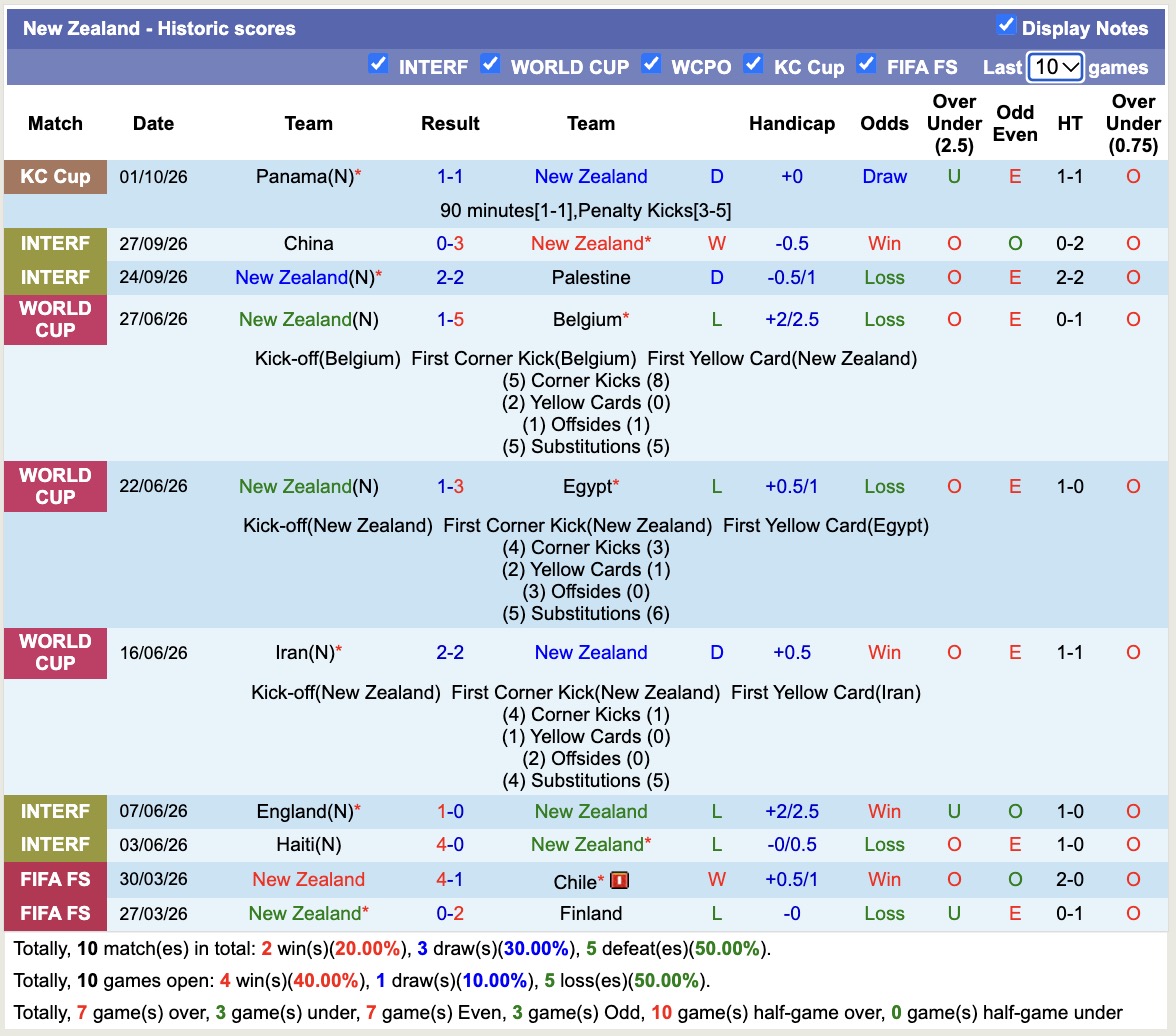Screen dimensions: 1176x1036
Task: Click the Belgium team link
Action: pos(587,320)
